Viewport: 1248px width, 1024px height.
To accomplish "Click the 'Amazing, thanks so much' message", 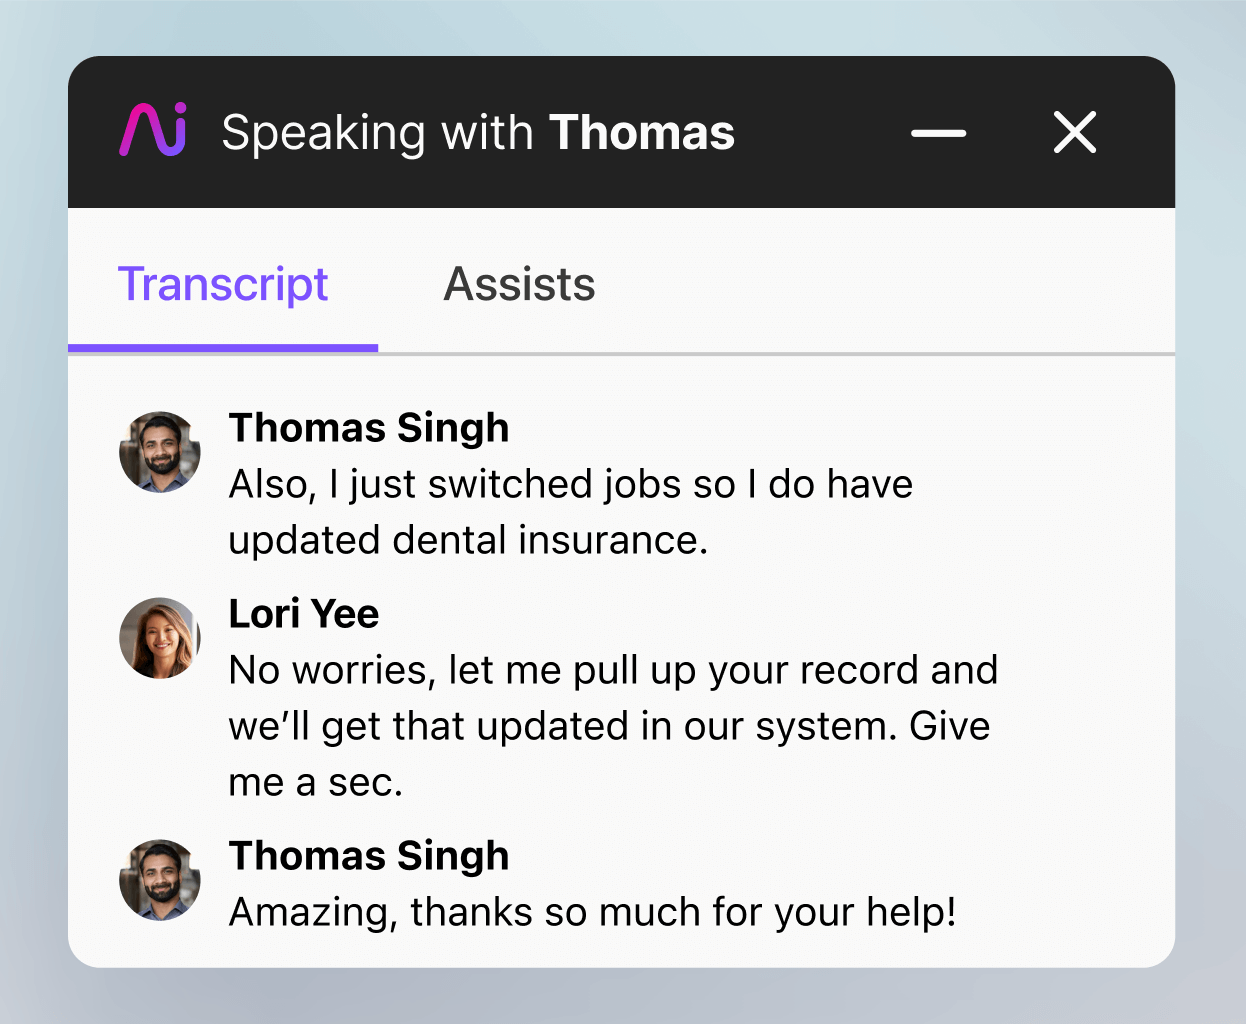I will pyautogui.click(x=593, y=911).
